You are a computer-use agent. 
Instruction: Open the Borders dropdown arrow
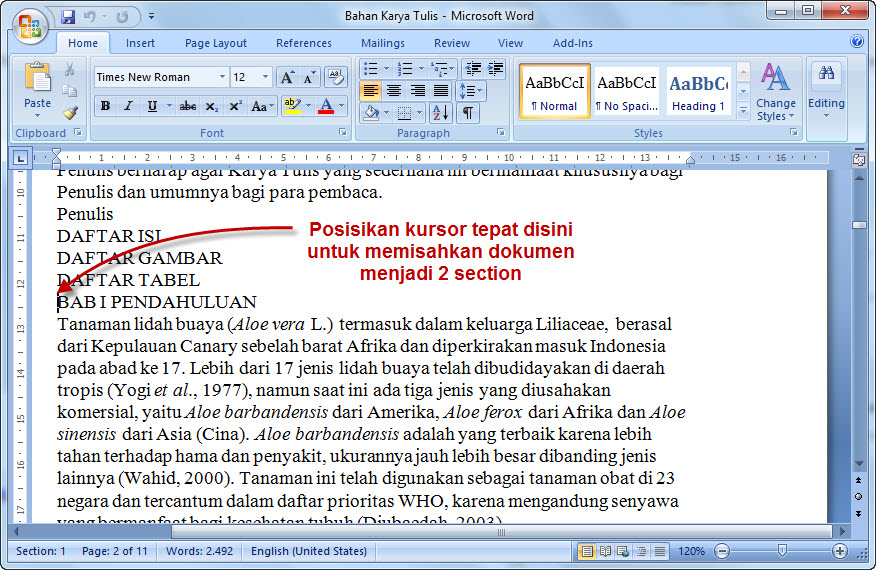pyautogui.click(x=420, y=113)
